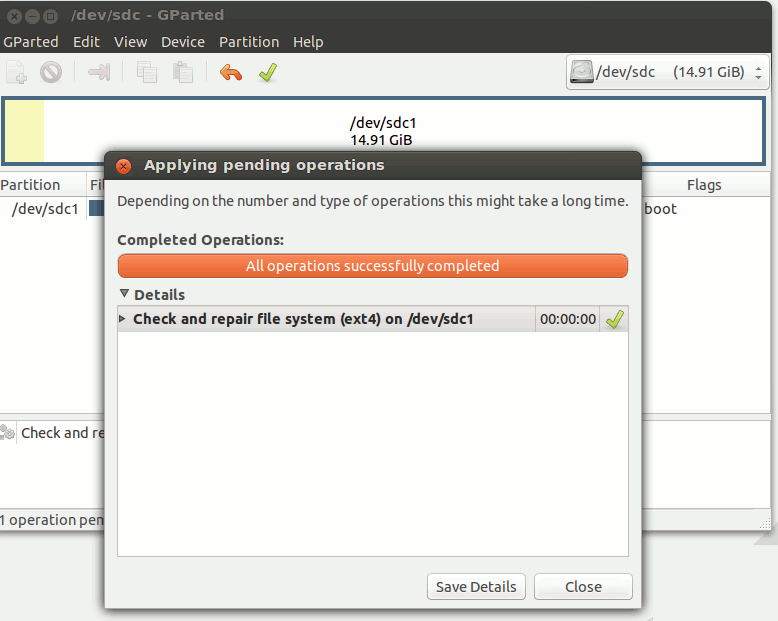Click the Flags column header

point(704,185)
